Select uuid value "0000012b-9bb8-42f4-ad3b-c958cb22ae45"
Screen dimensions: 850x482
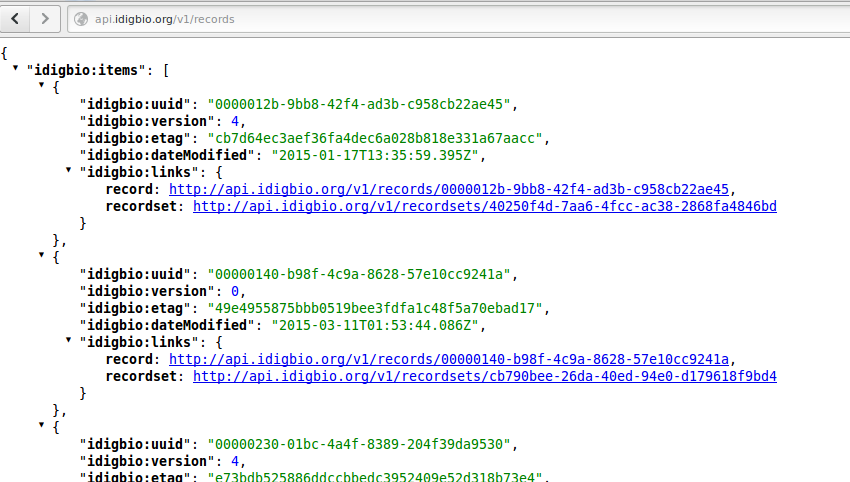[x=359, y=104]
